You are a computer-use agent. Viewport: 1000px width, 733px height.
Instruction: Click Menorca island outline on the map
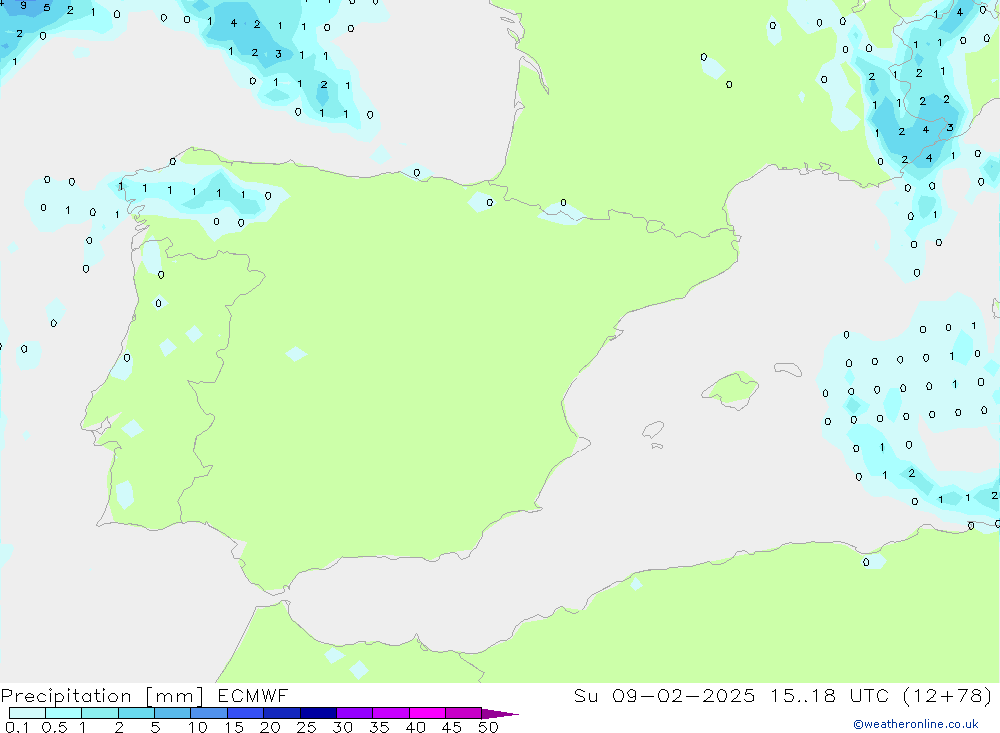[x=788, y=369]
